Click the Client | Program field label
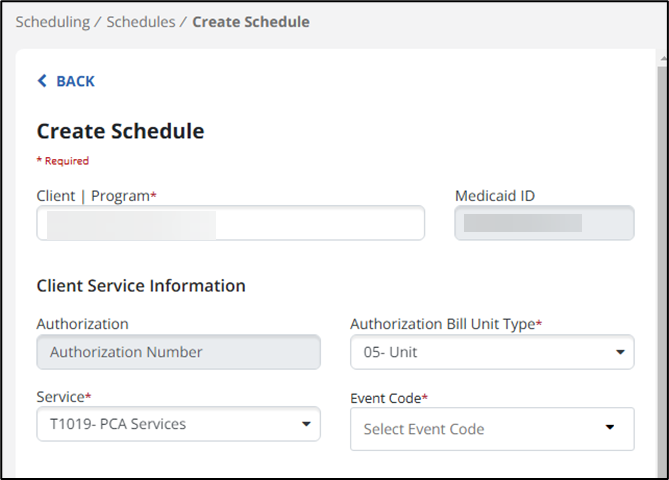The width and height of the screenshot is (669, 480). pyautogui.click(x=96, y=196)
